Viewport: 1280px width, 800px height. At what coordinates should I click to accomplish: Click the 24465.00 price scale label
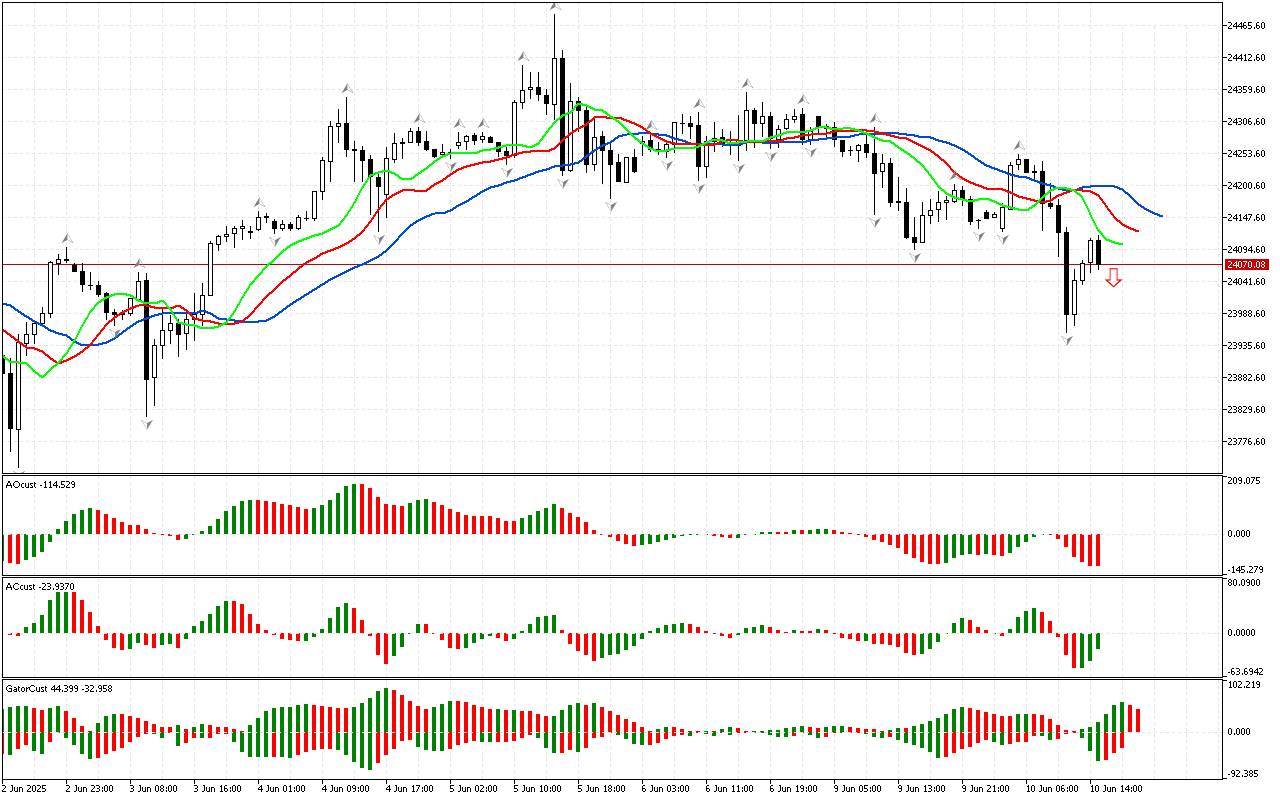pos(1245,26)
